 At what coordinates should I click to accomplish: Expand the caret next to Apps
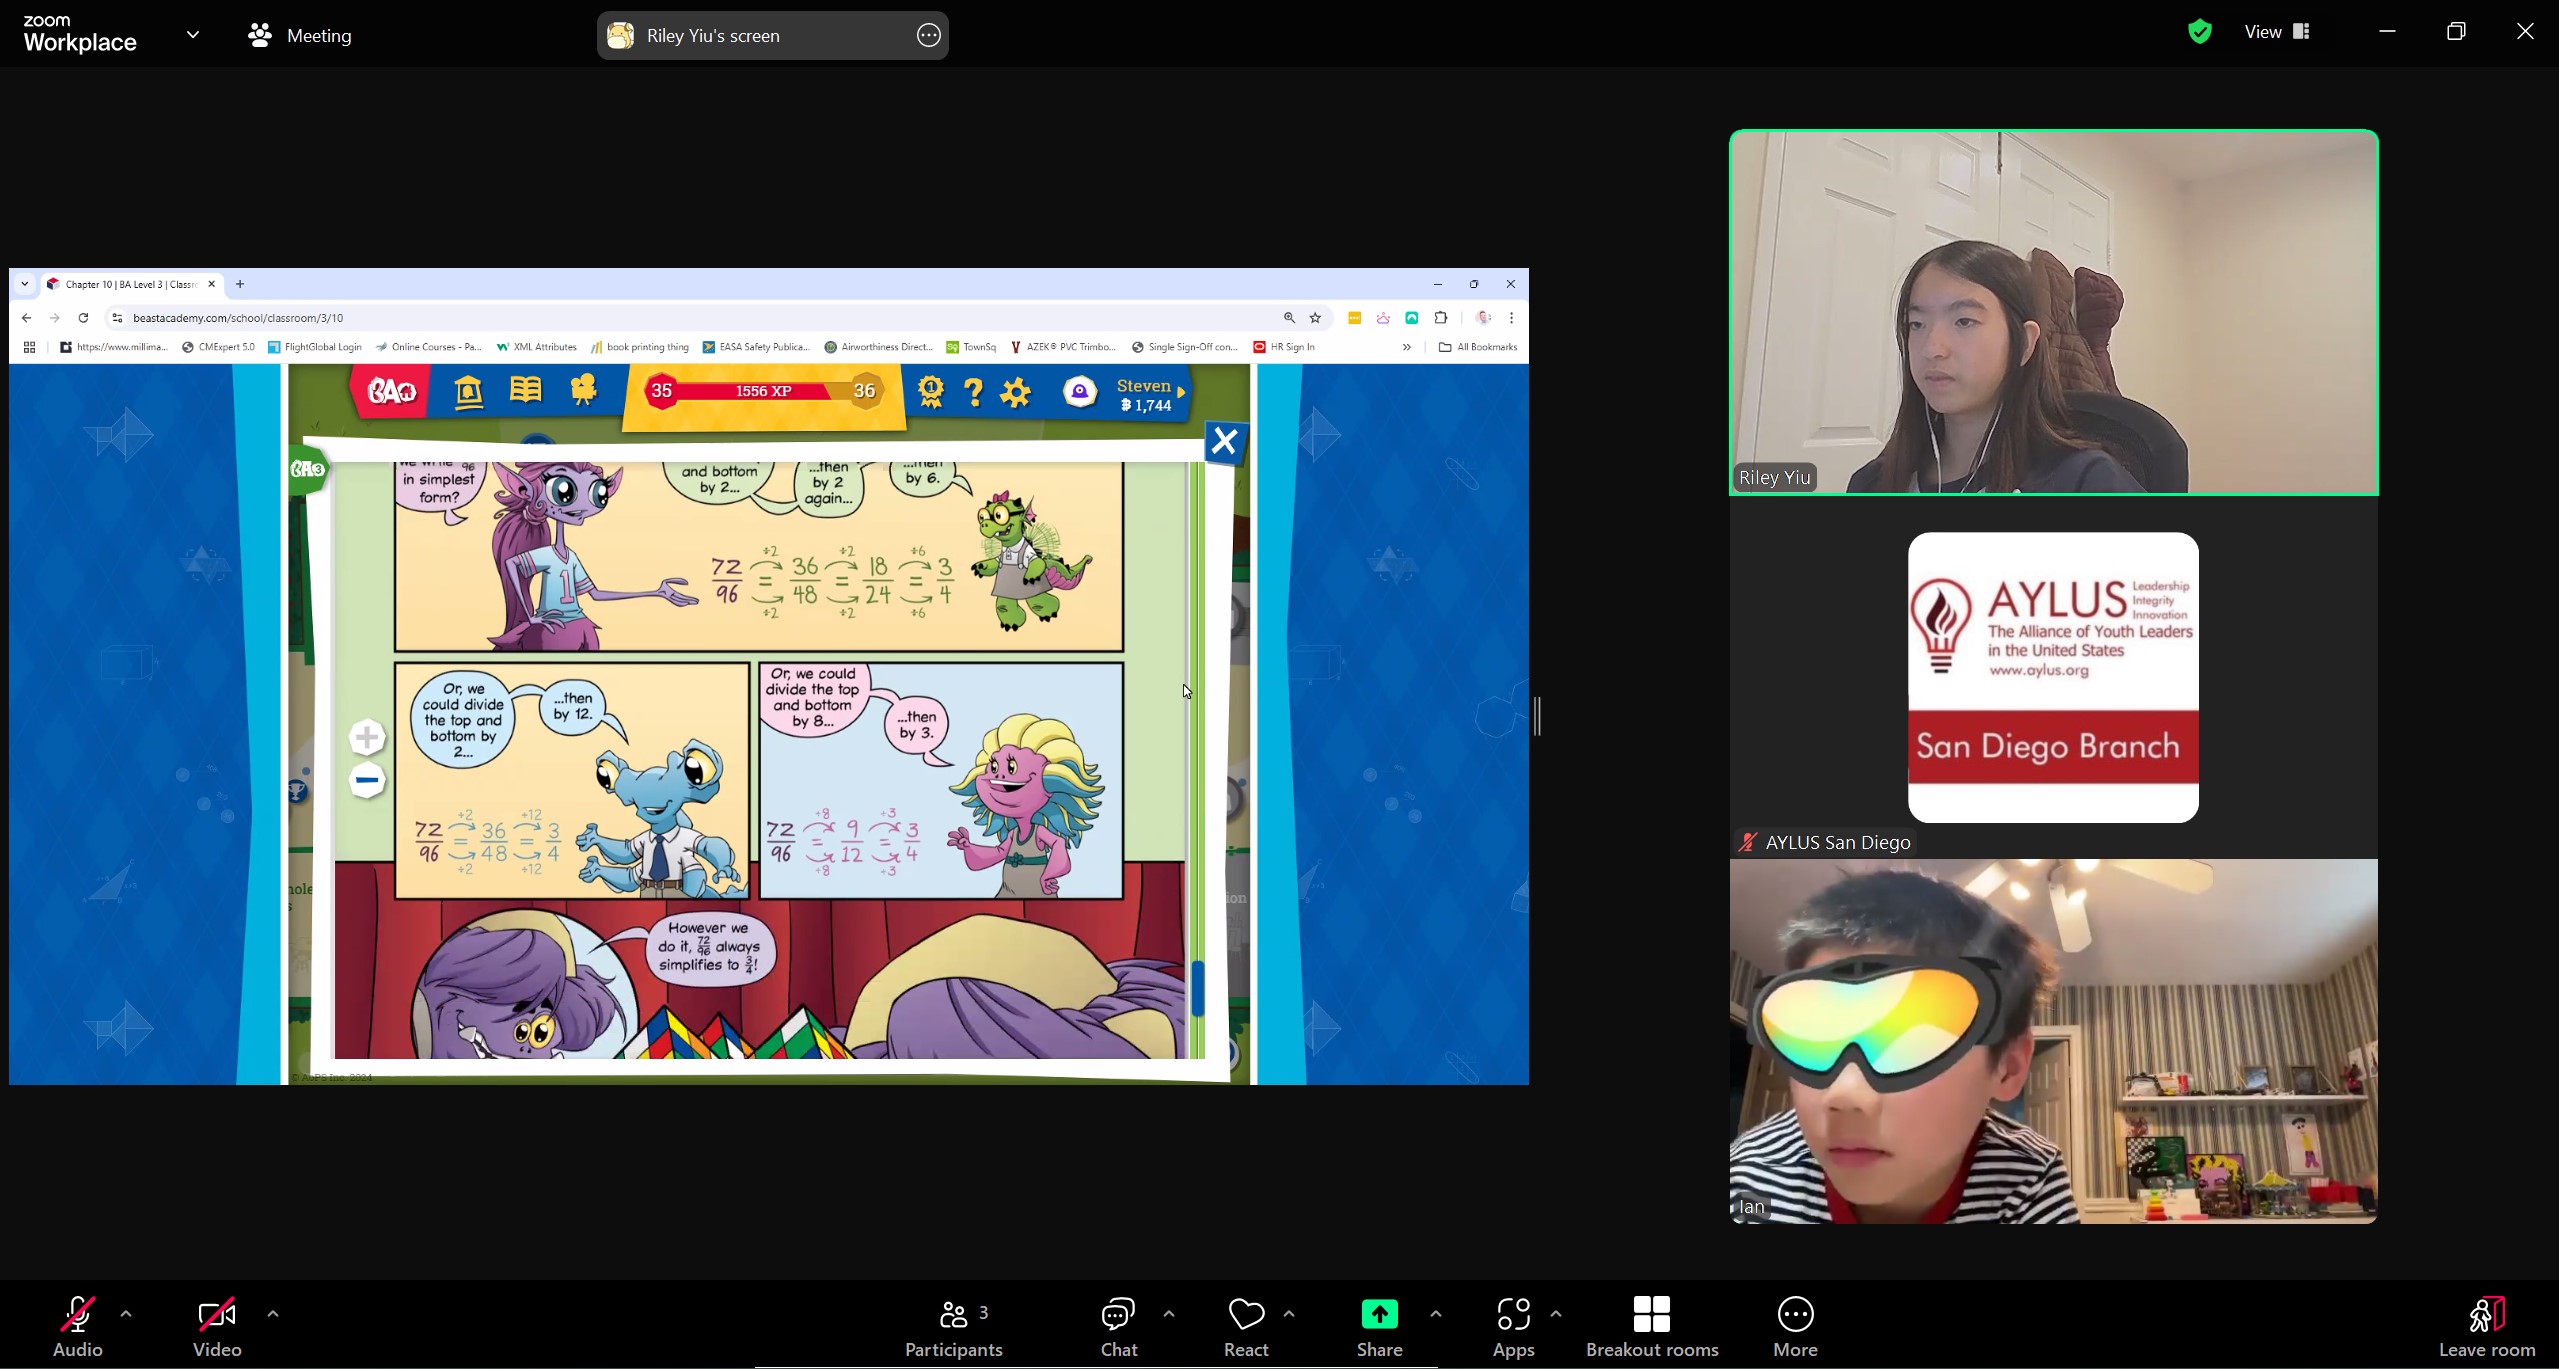[1556, 1314]
